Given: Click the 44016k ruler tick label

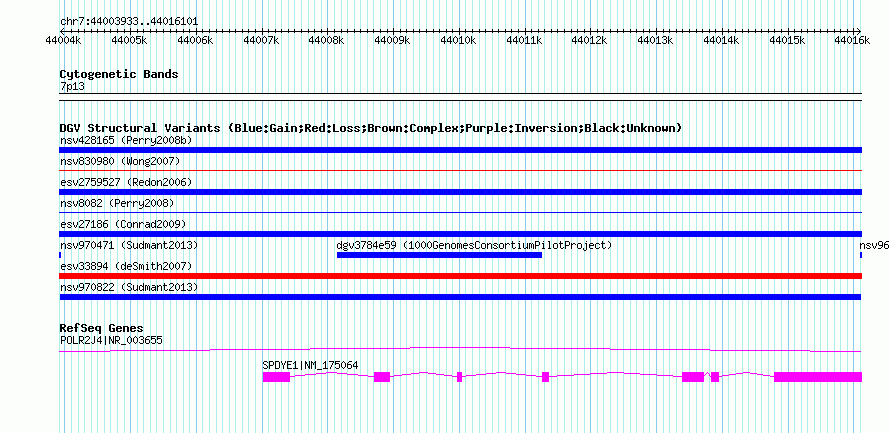Looking at the screenshot, I should coord(853,40).
